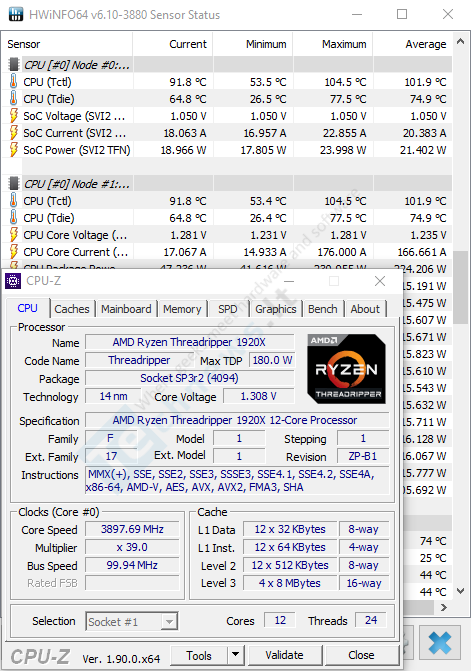Switch to the Bench tab
Image resolution: width=471 pixels, height=671 pixels.
(x=323, y=309)
